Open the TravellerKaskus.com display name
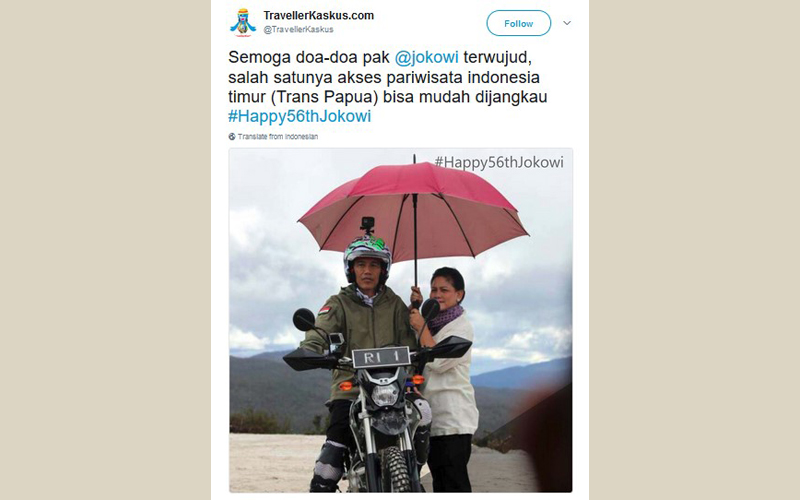This screenshot has height=500, width=800. click(318, 16)
